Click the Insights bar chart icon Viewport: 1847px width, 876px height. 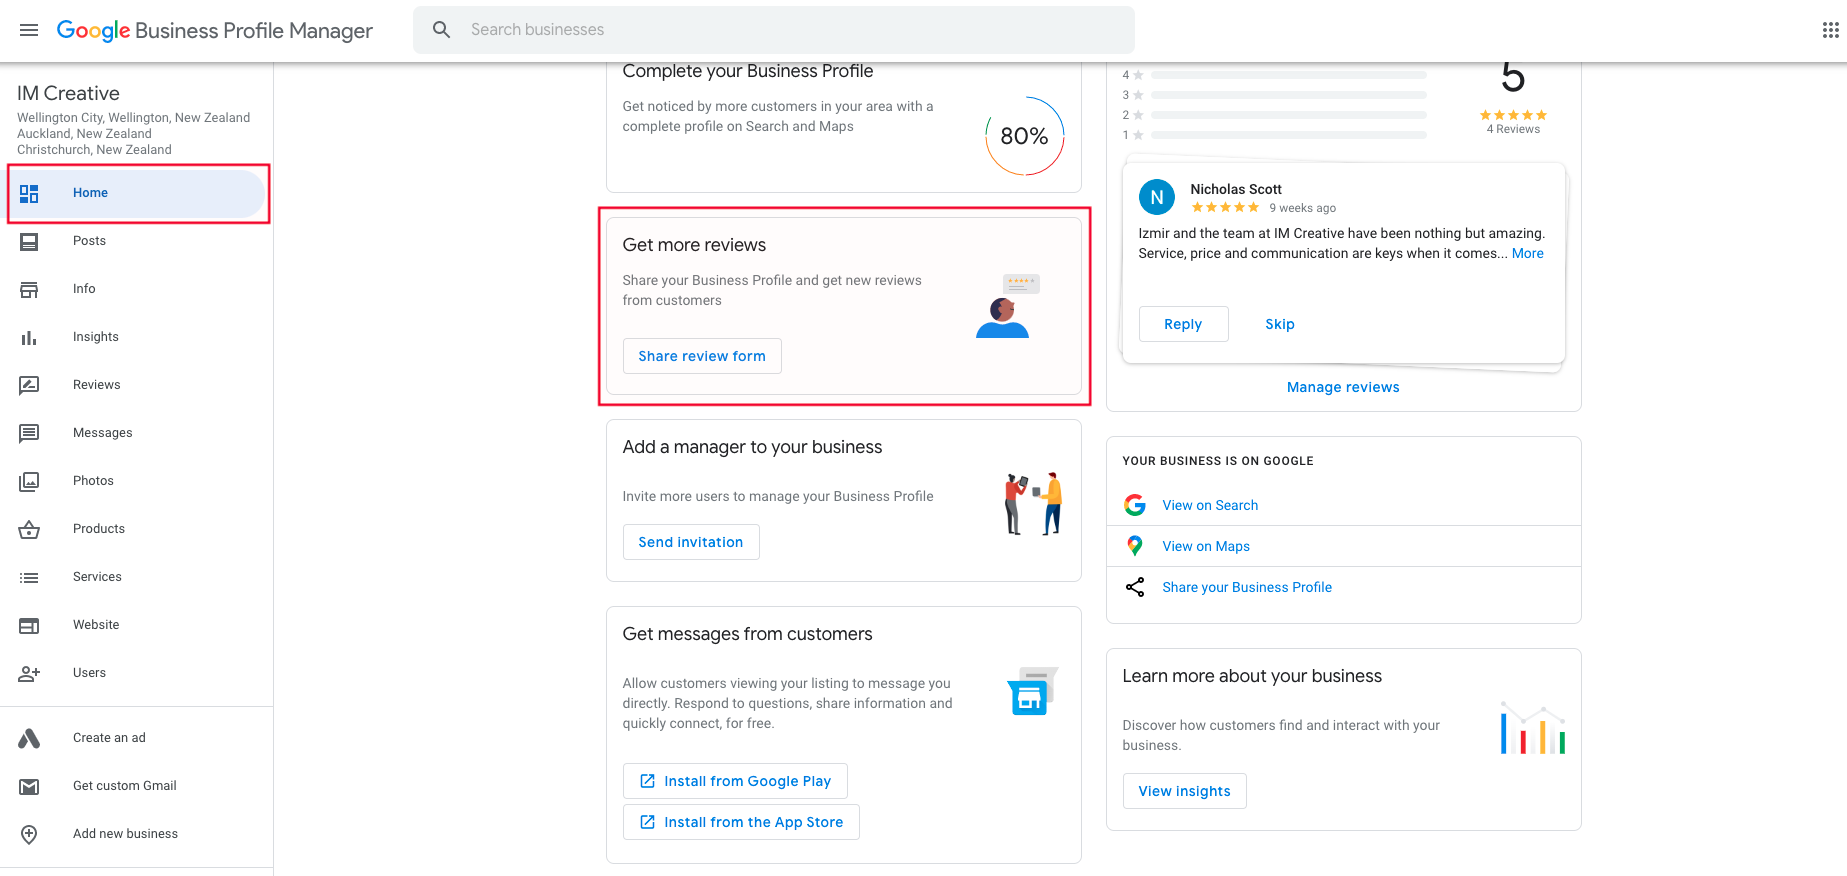(29, 337)
